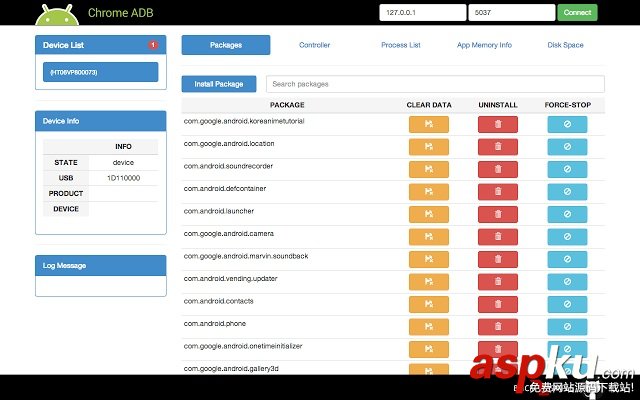Force-stop com.android.phone
640x400 pixels.
[567, 327]
